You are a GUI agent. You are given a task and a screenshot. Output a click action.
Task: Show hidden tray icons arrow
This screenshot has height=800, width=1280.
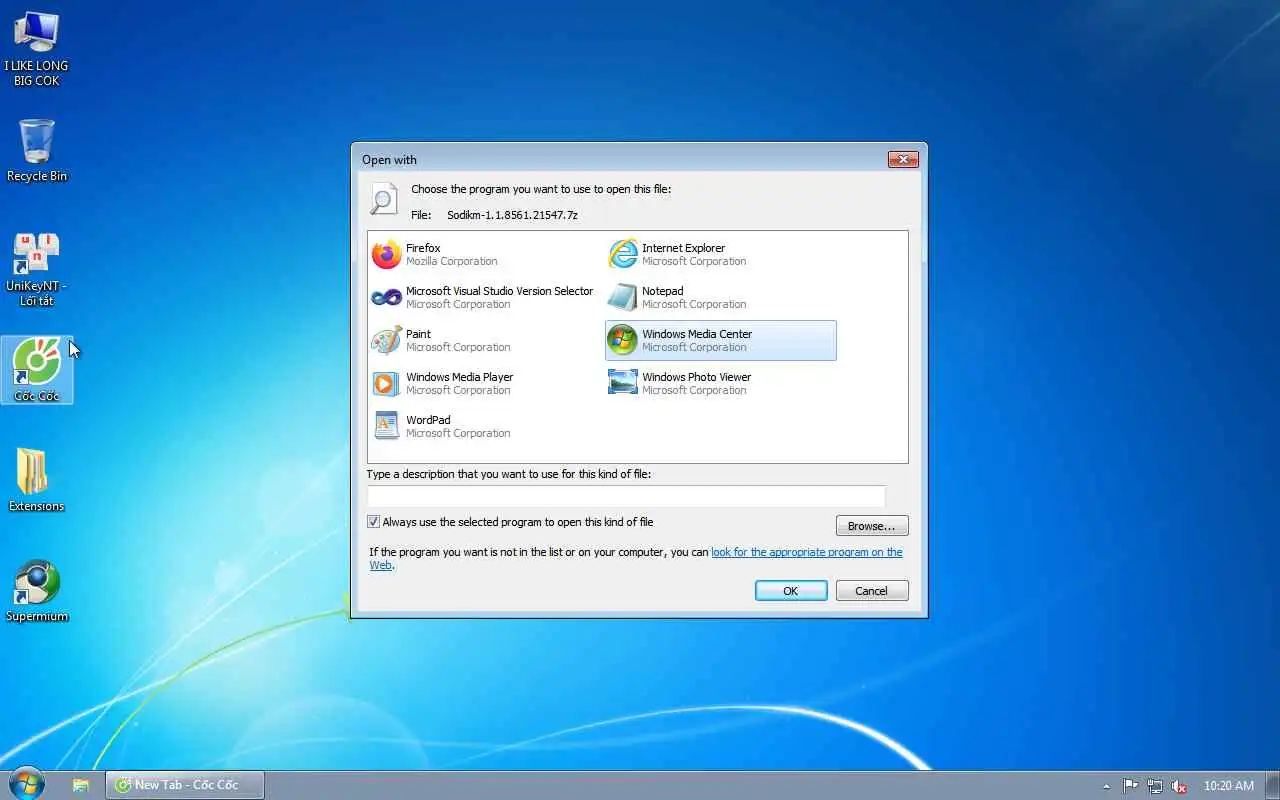1106,786
